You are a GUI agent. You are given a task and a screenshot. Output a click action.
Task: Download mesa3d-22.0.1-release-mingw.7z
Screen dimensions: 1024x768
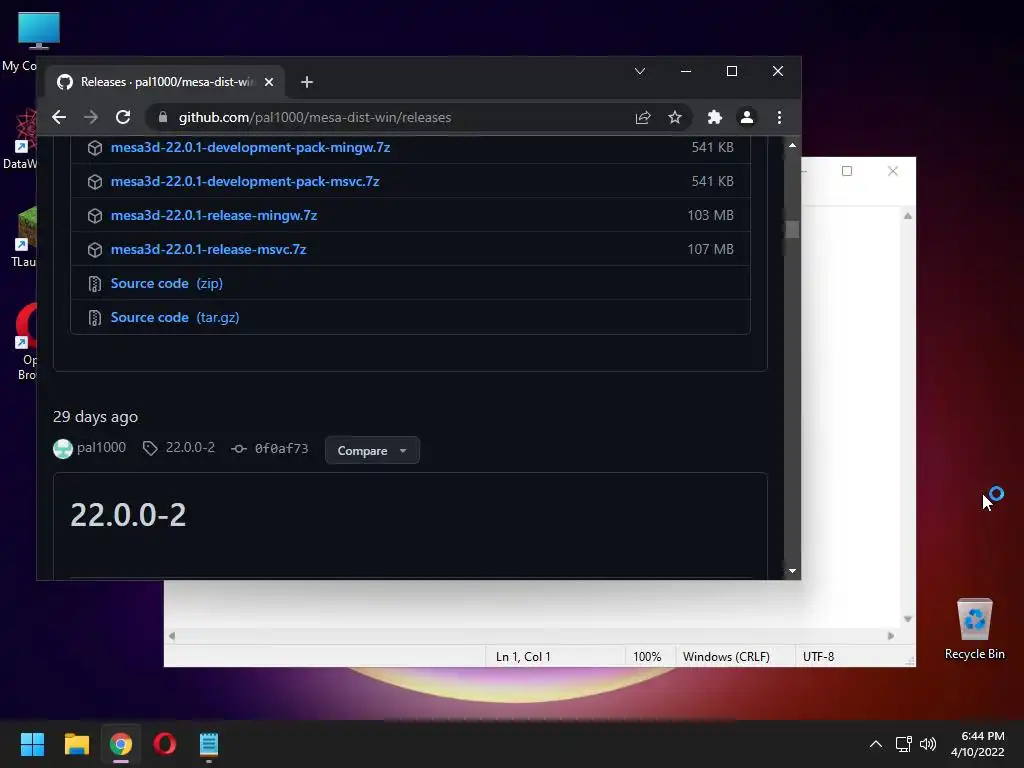click(214, 216)
